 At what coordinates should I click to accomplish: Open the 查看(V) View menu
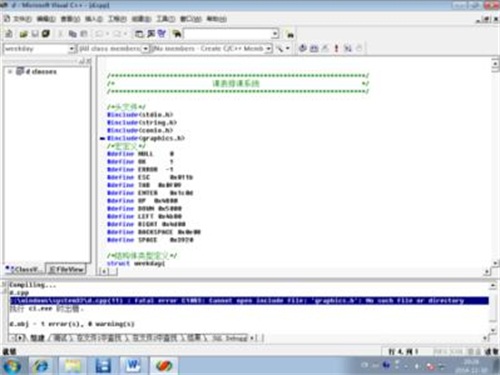[70, 19]
